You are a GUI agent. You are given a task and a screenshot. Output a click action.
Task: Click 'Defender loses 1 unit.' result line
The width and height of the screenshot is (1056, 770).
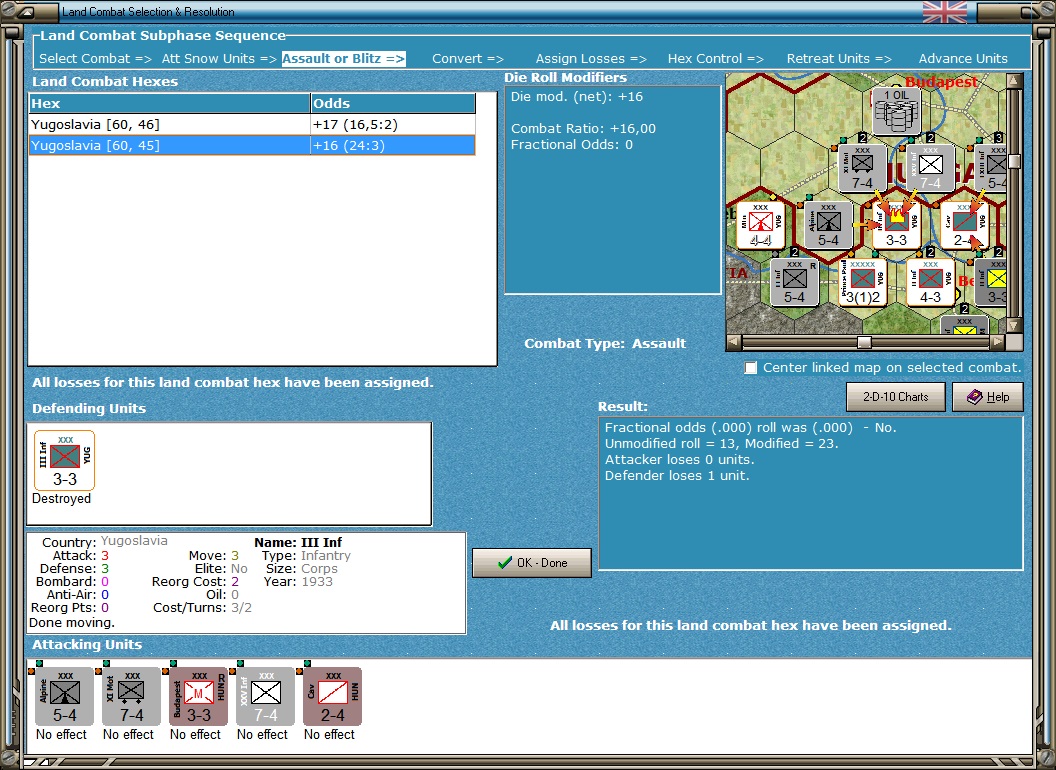pyautogui.click(x=677, y=476)
